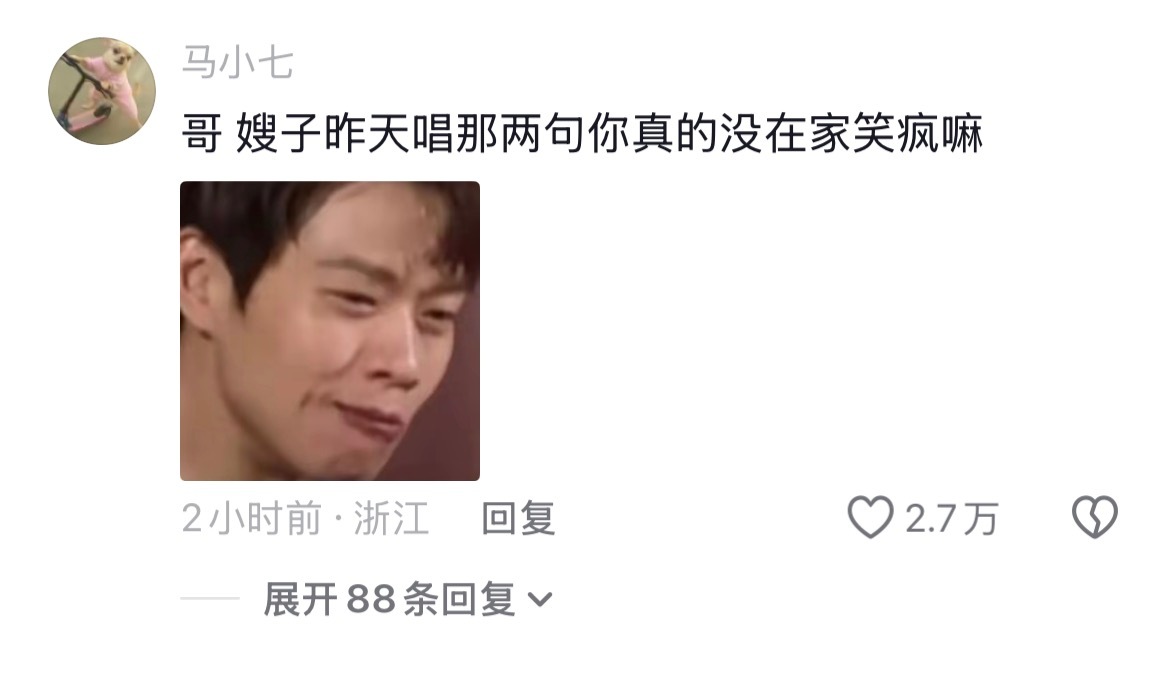1170x675 pixels.
Task: Click the 2小时前 timestamp
Action: pos(251,518)
